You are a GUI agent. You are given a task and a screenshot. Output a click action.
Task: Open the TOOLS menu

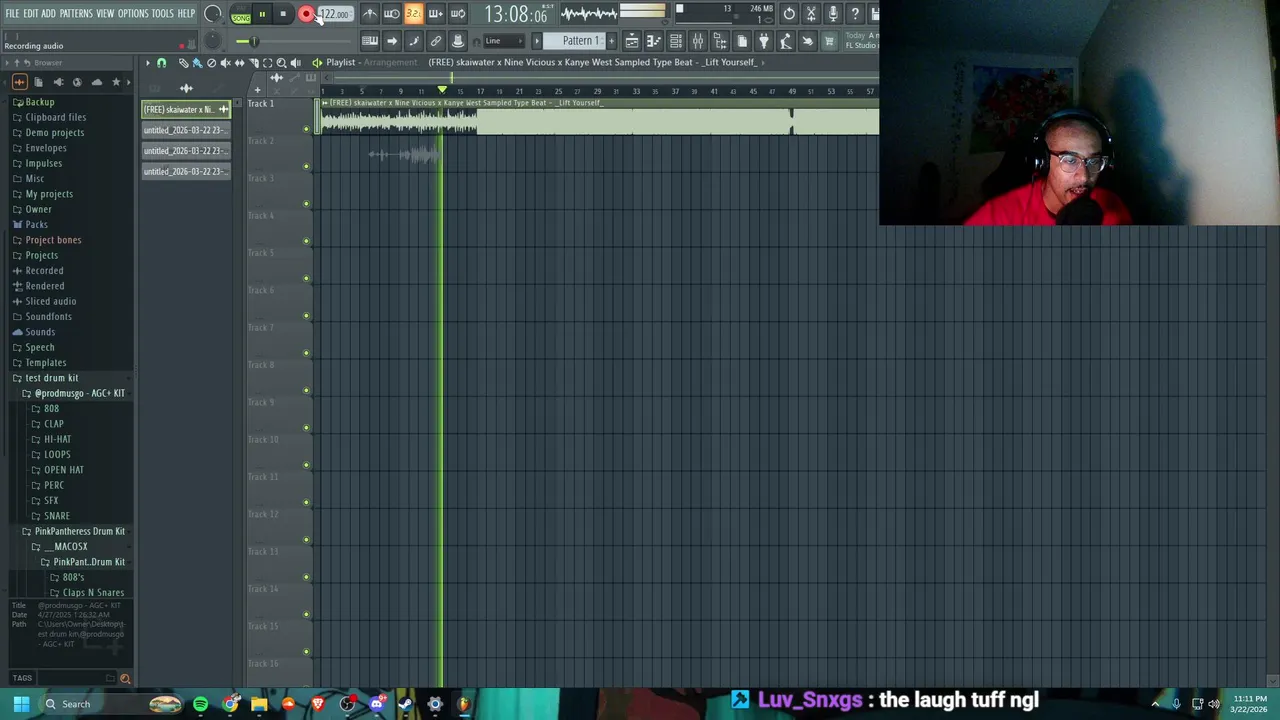(163, 14)
